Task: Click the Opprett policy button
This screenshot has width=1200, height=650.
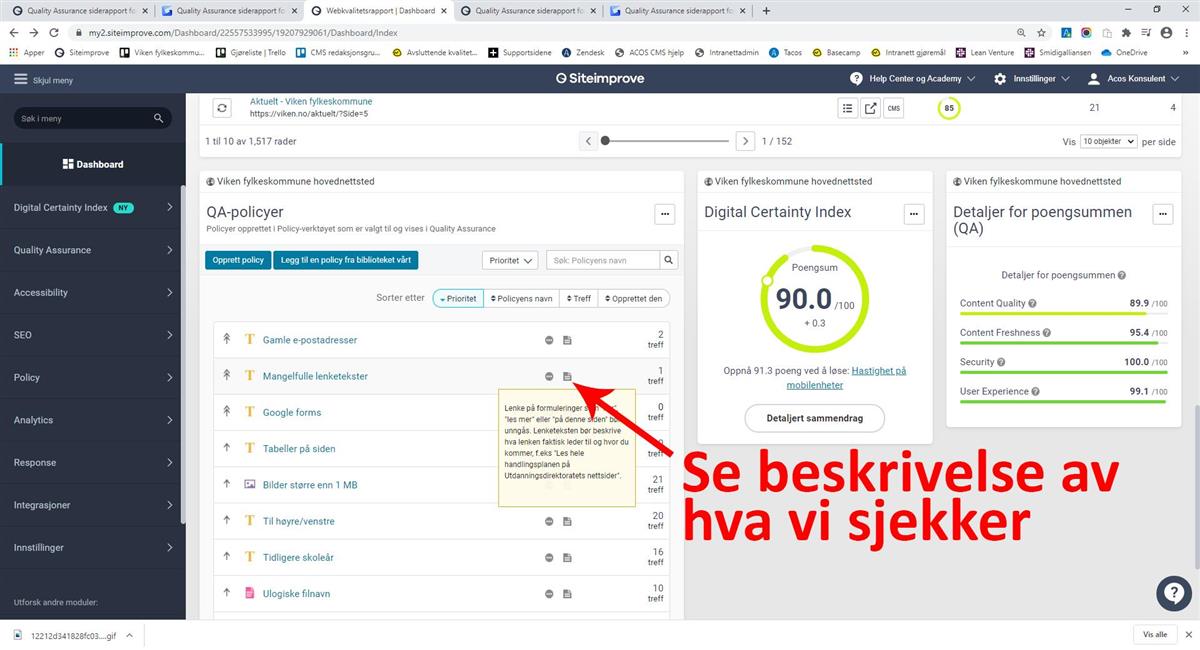Action: click(x=238, y=260)
